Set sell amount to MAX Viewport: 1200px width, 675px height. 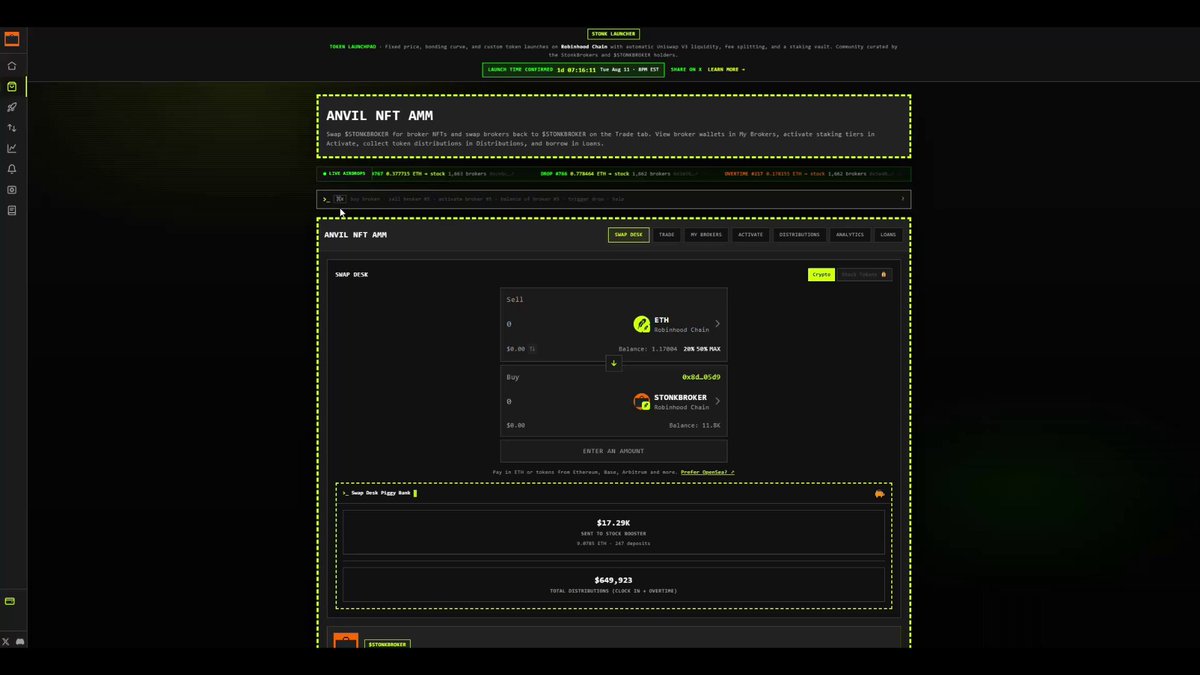pos(715,349)
